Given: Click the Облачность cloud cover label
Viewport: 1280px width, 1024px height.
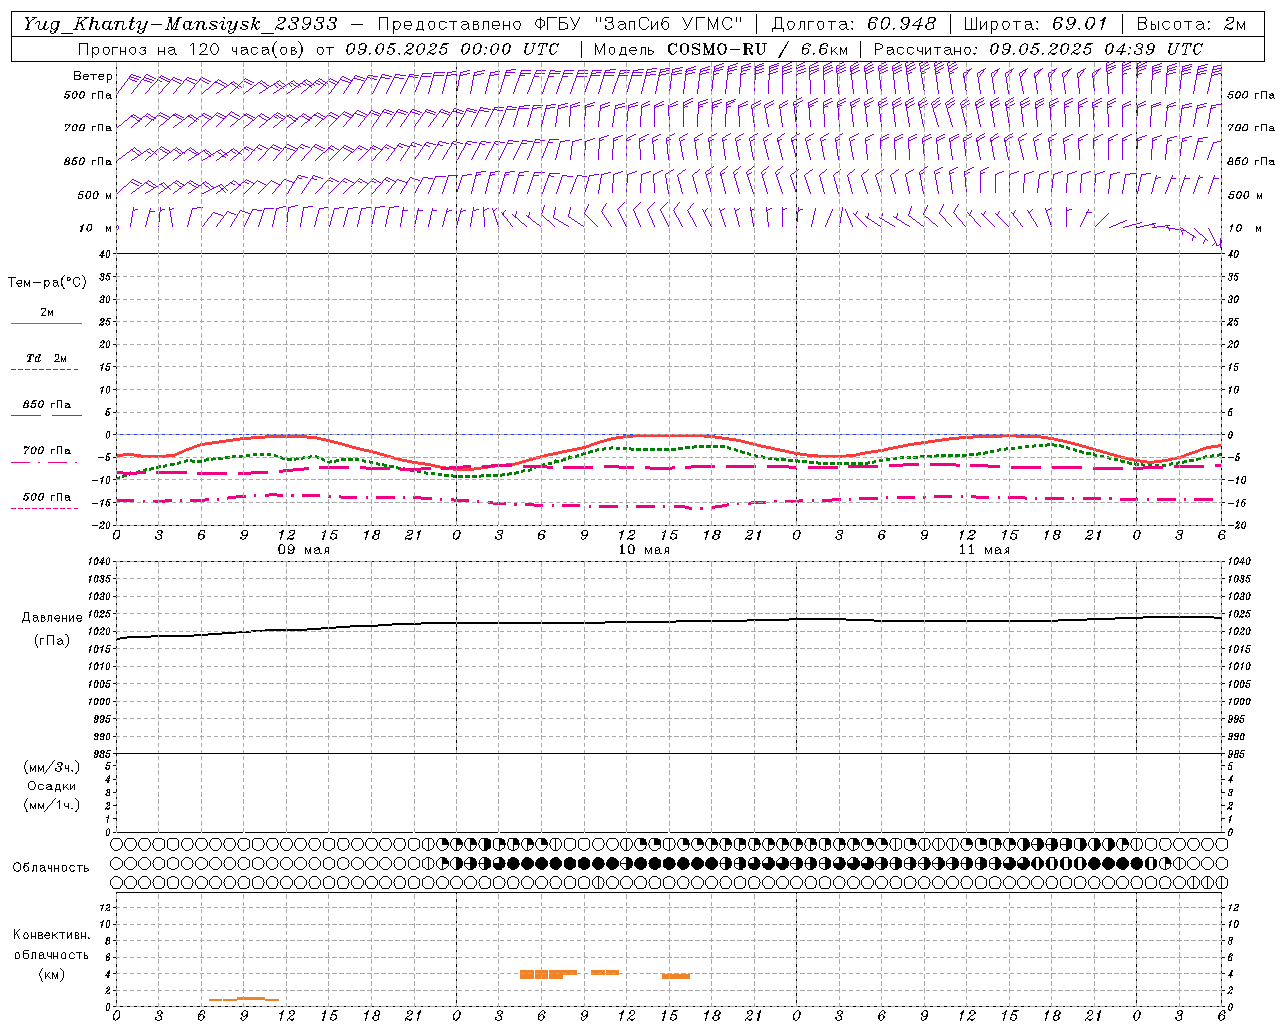Looking at the screenshot, I should (x=51, y=868).
